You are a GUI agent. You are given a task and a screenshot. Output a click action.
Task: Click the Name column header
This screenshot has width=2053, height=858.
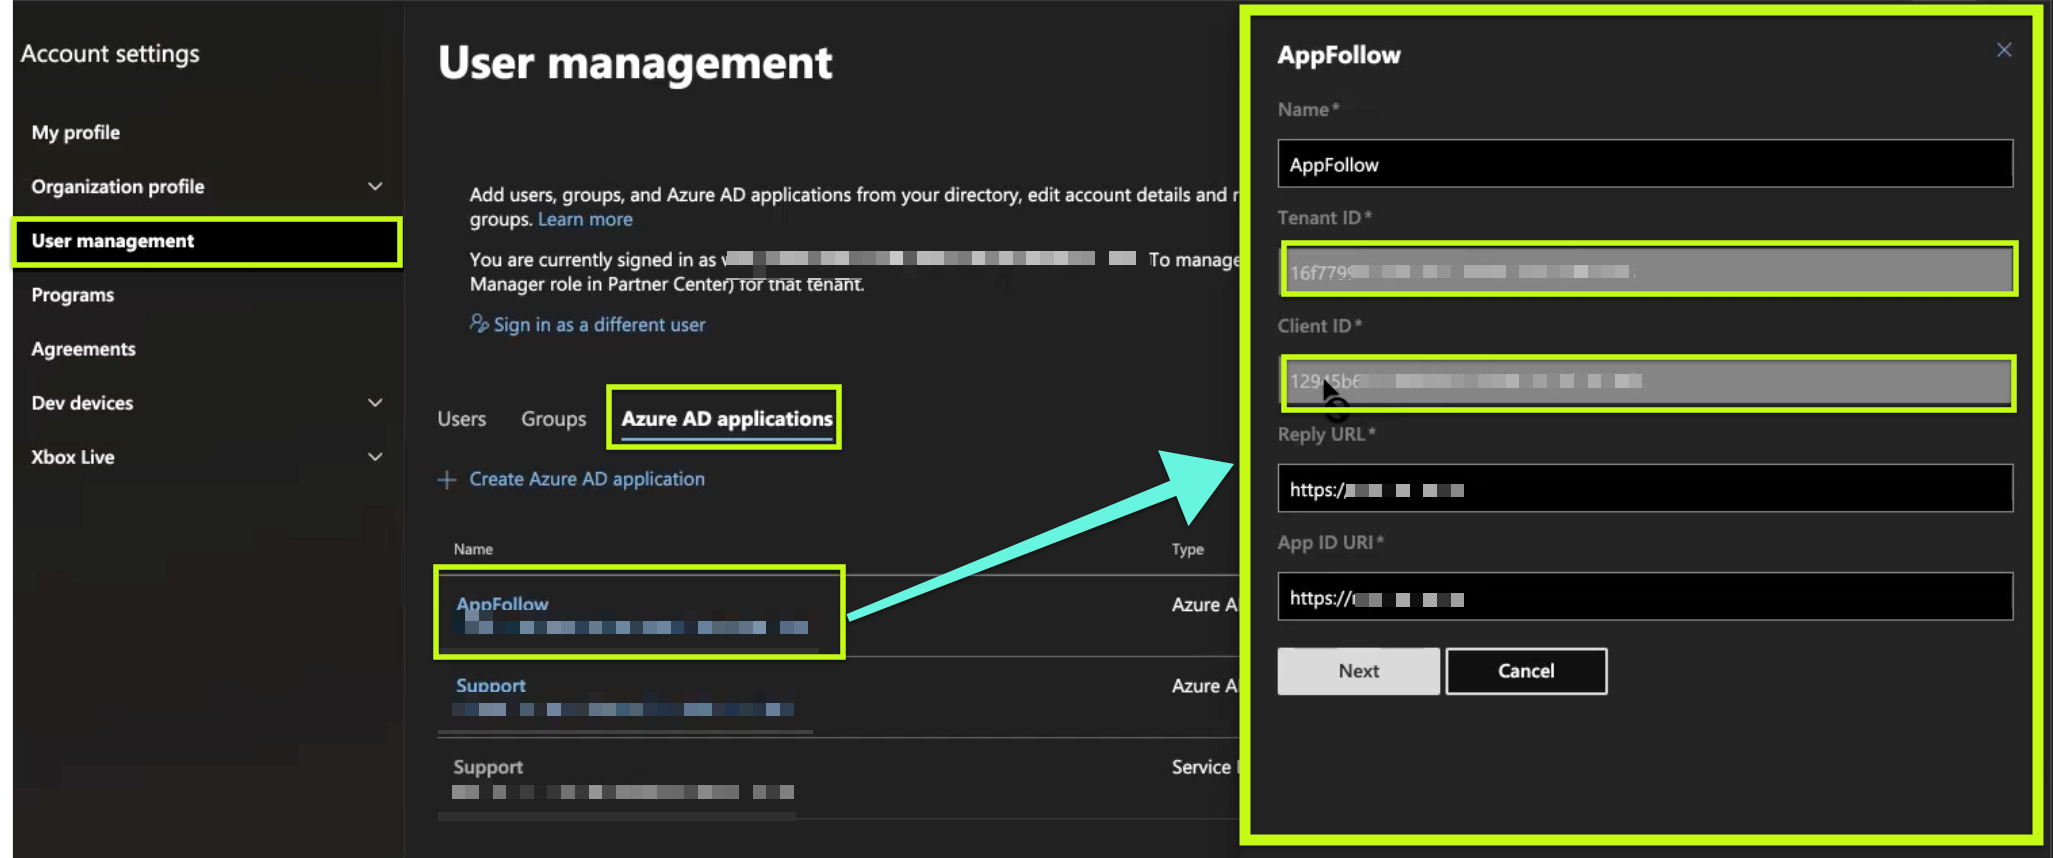[x=473, y=549]
